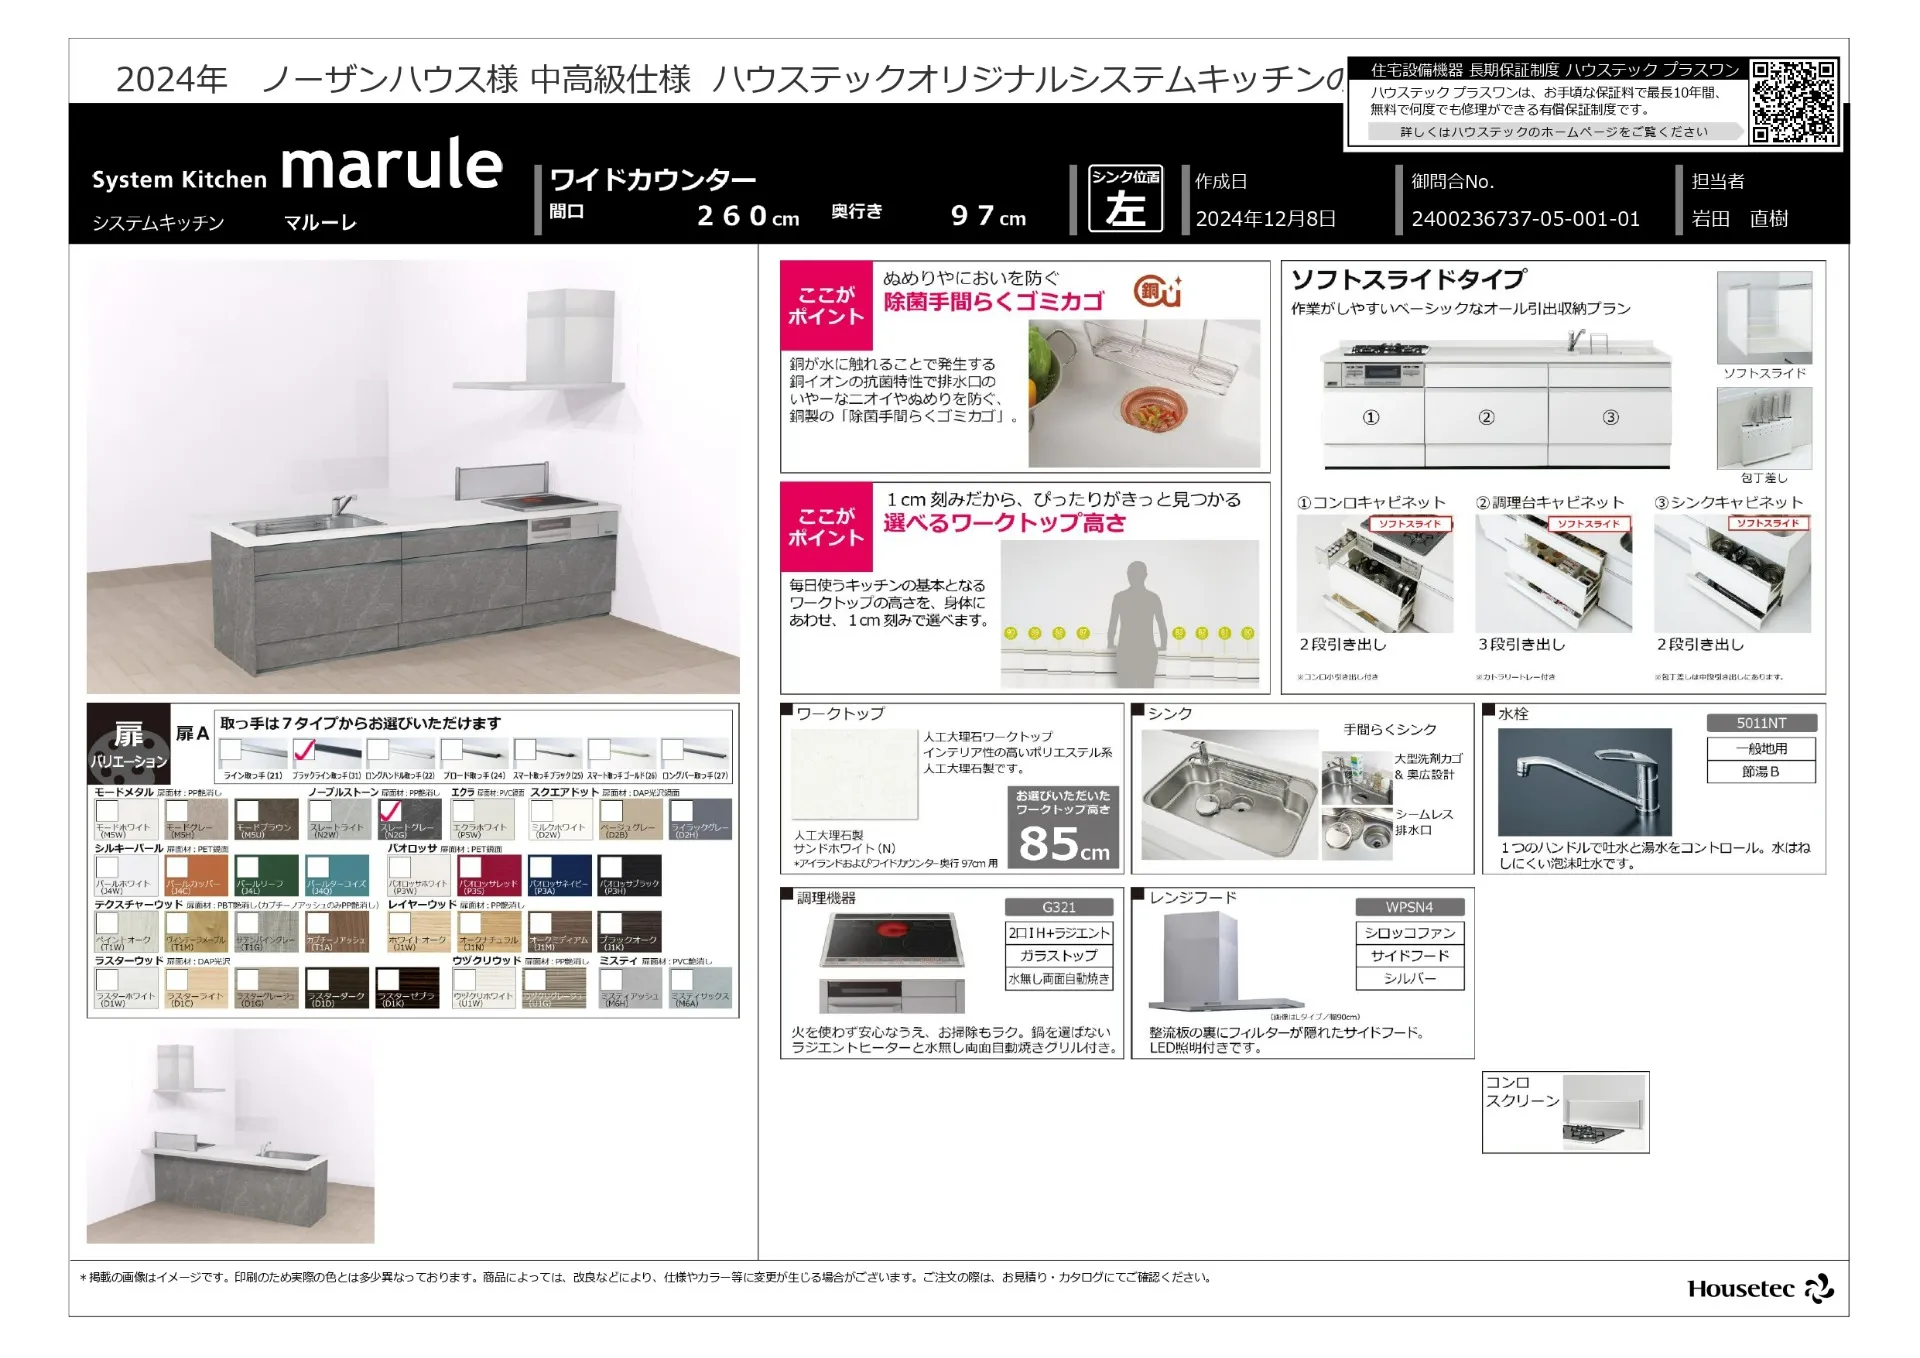Image resolution: width=1920 pixels, height=1358 pixels.
Task: Open the white ワークトップ material sample
Action: pos(855,777)
